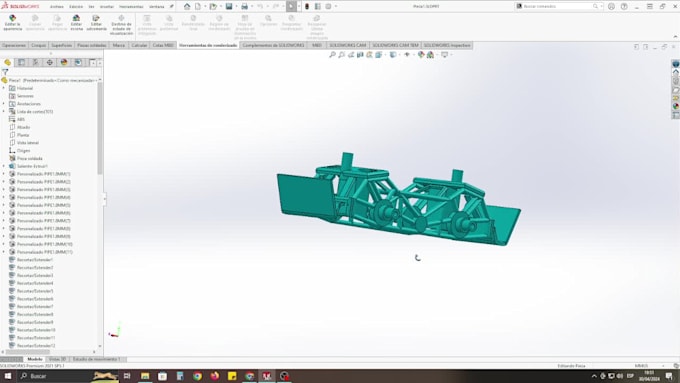Print using the printer icon
This screenshot has height=383, width=680.
(245, 6)
